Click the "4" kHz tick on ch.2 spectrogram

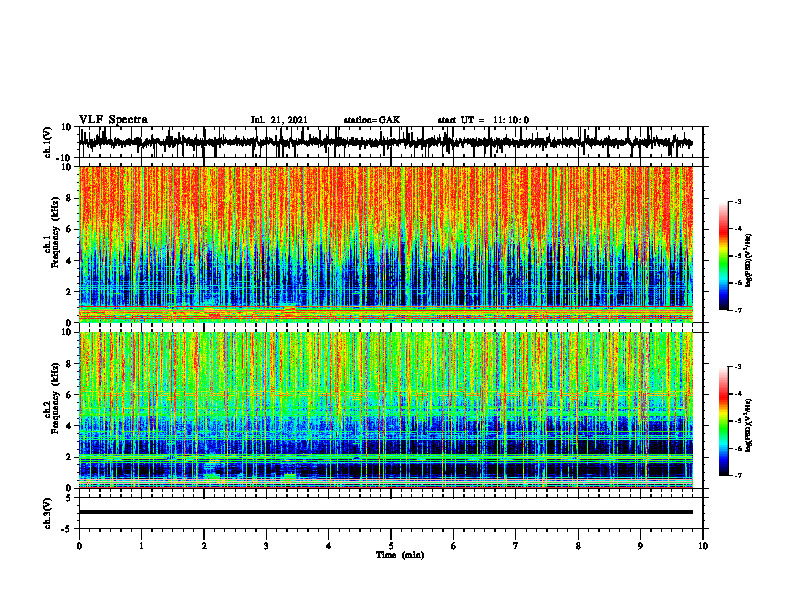[70, 426]
